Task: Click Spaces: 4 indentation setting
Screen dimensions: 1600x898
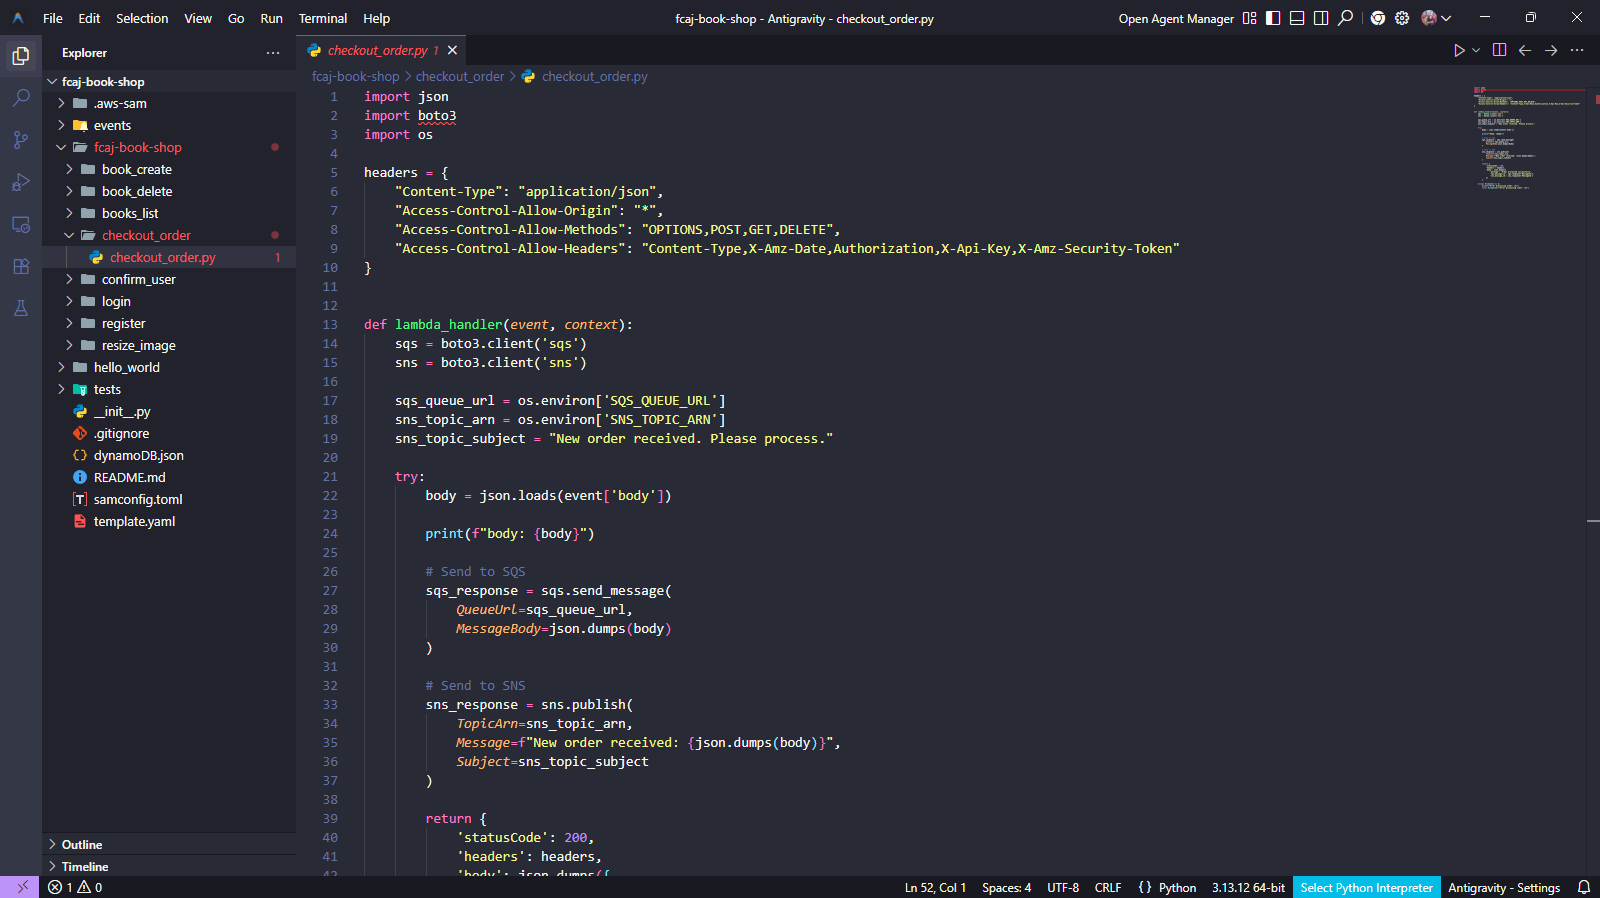Action: (1006, 887)
